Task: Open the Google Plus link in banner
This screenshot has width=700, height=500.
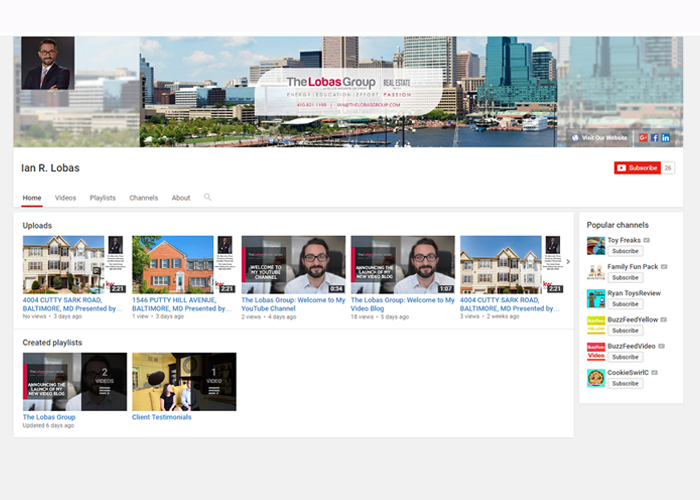Action: [x=643, y=138]
